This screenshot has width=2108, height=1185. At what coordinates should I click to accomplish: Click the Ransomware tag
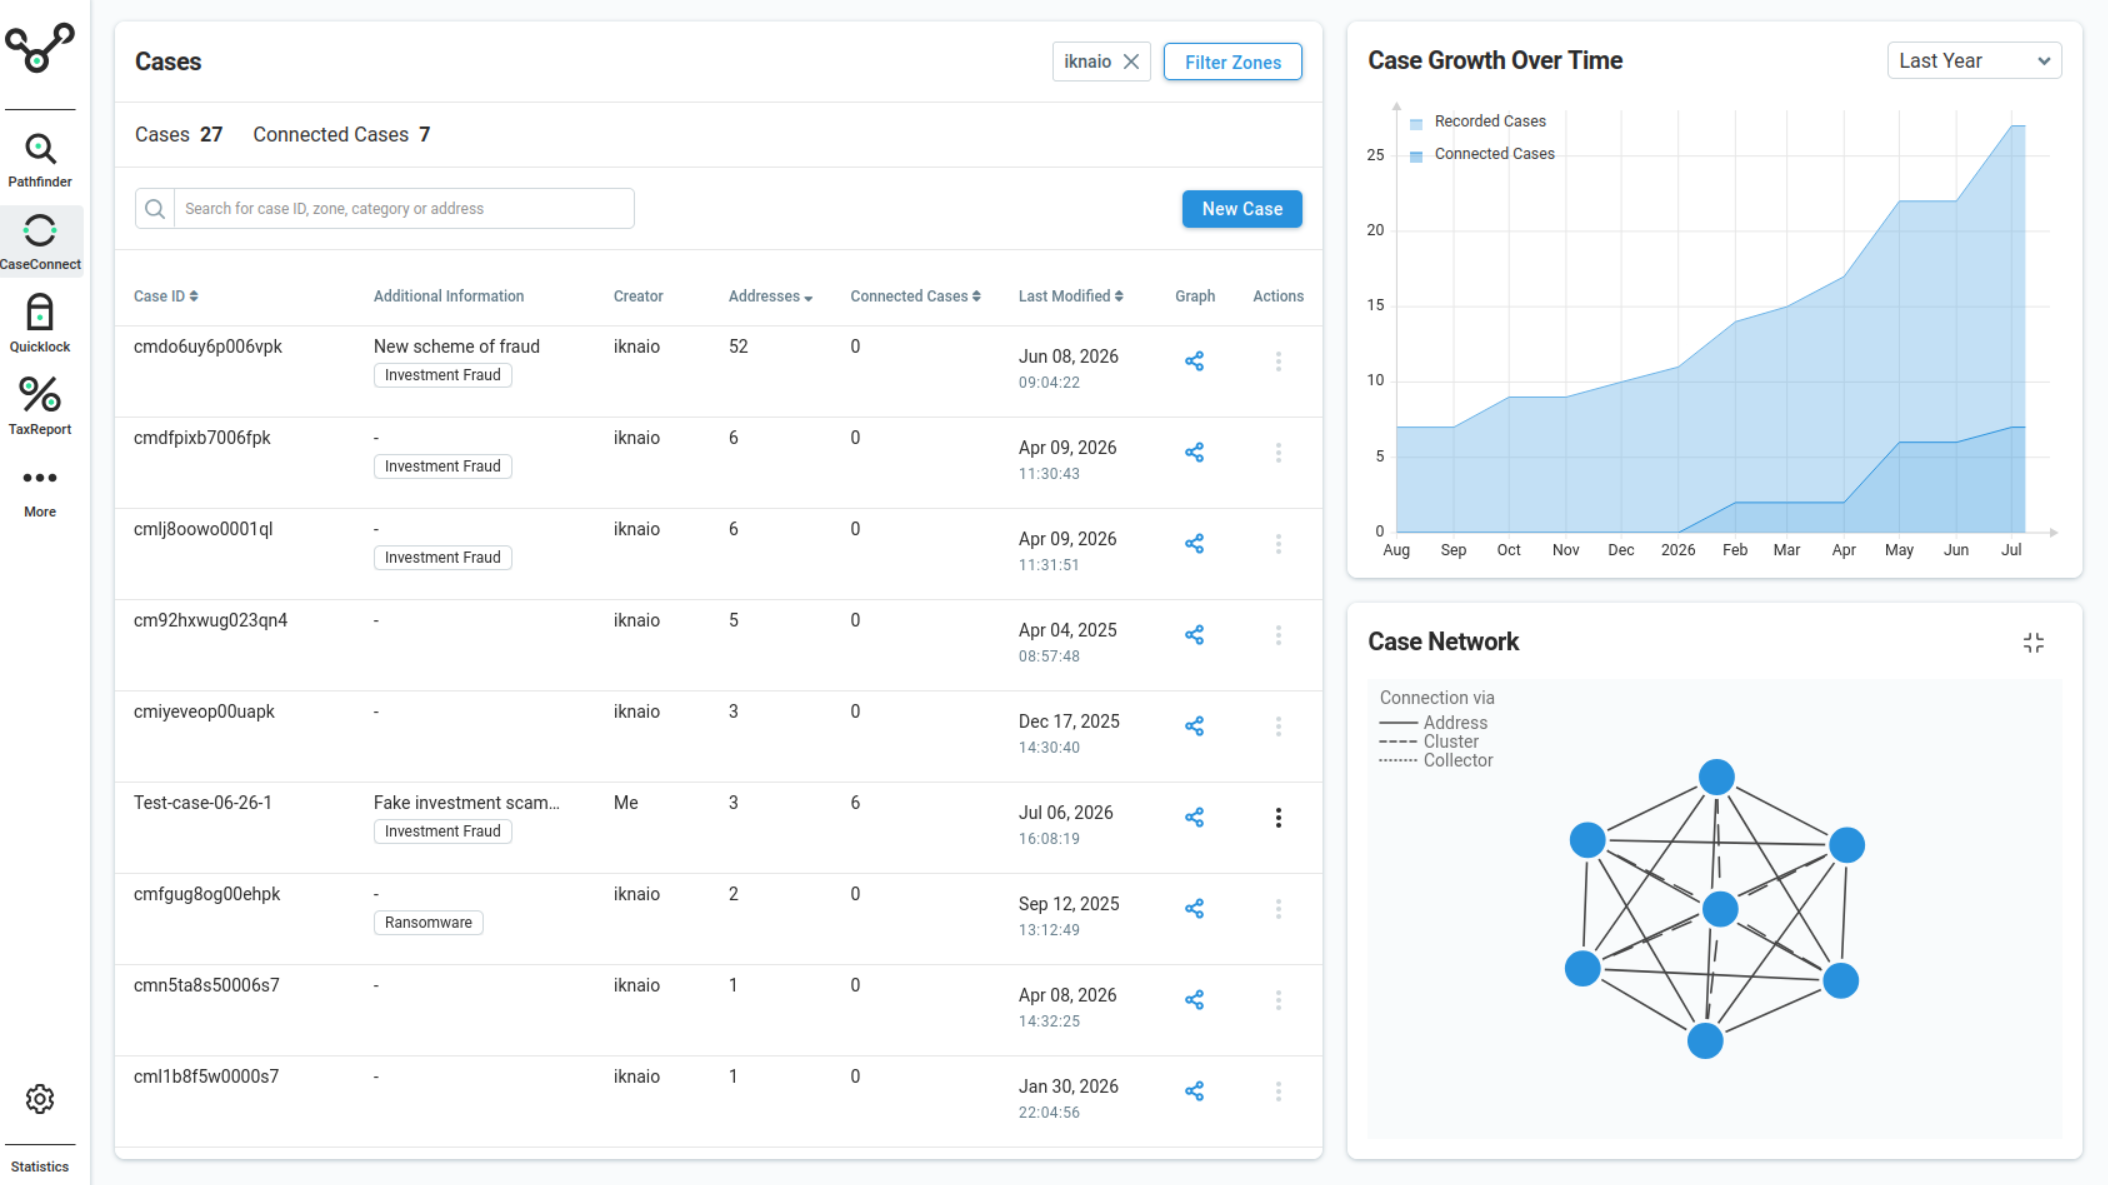pos(428,923)
